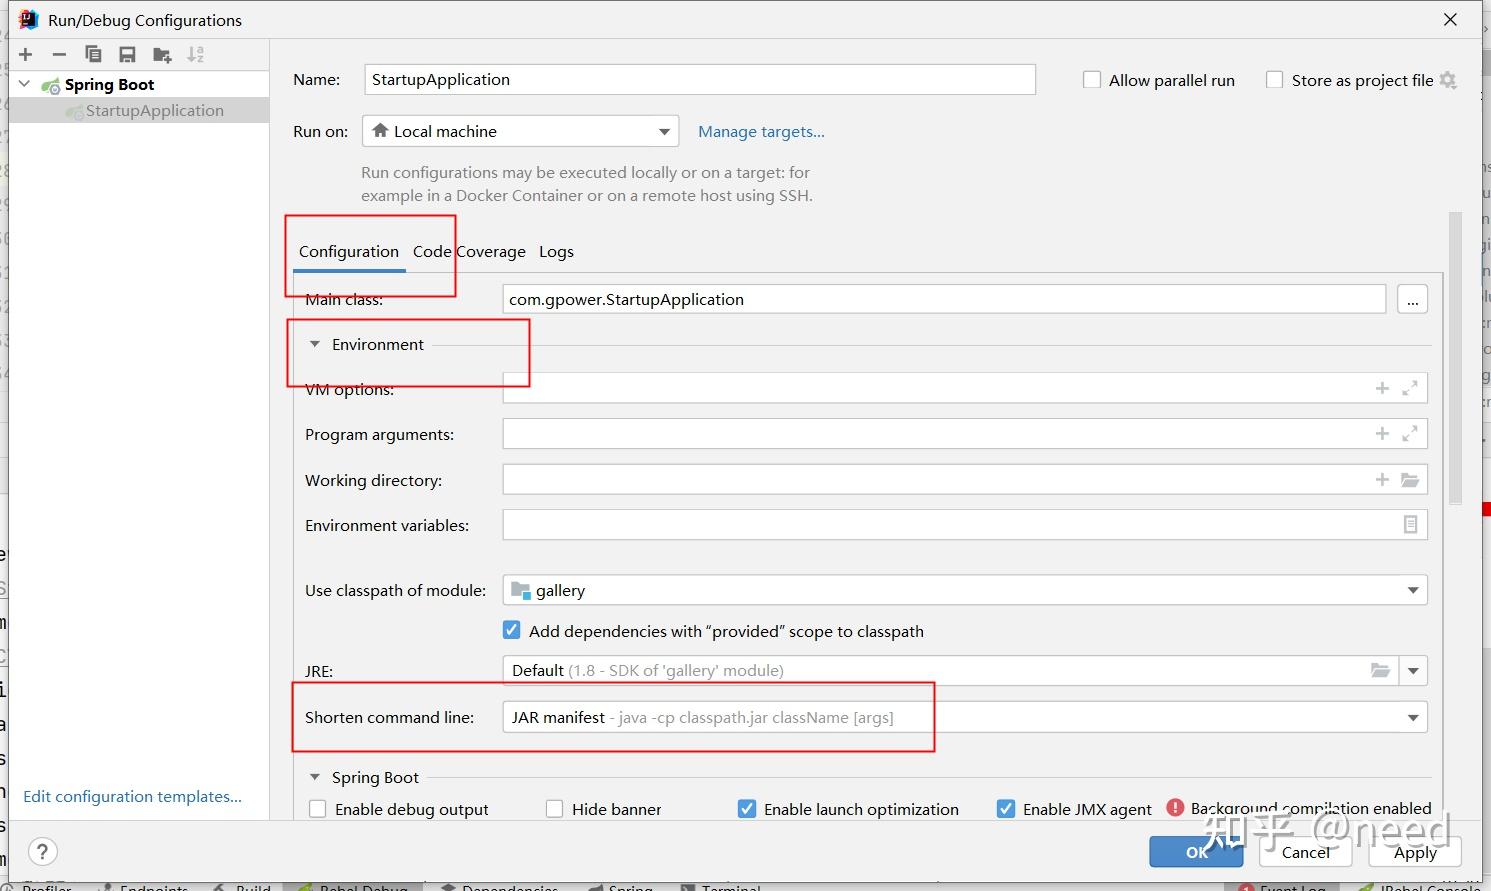The height and width of the screenshot is (891, 1491).
Task: Click the Apply button
Action: [1415, 852]
